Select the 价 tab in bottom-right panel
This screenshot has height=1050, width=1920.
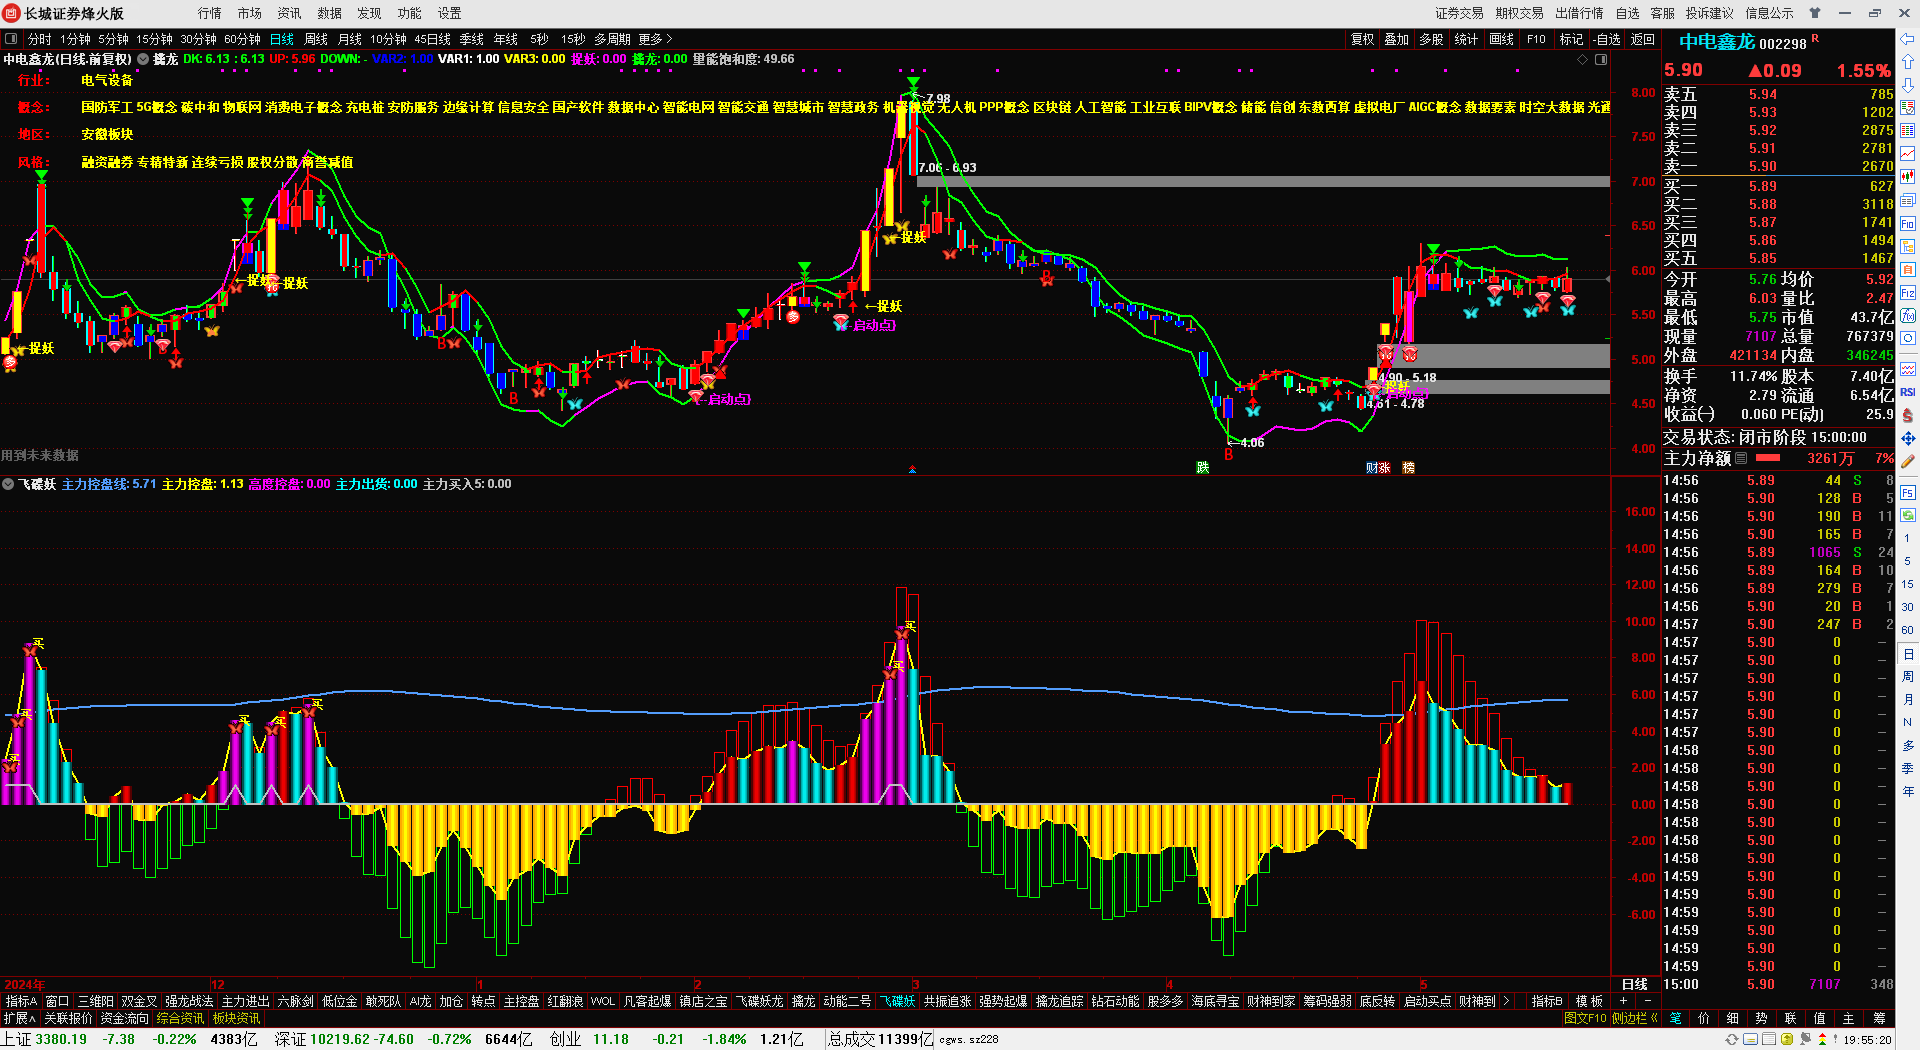tap(1704, 1018)
